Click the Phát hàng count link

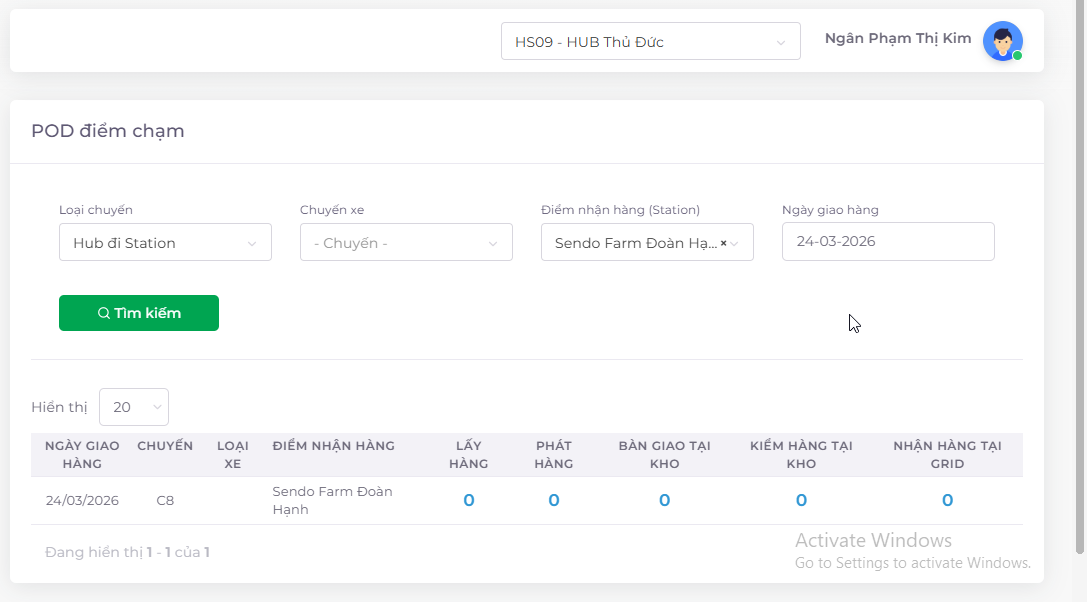point(554,500)
